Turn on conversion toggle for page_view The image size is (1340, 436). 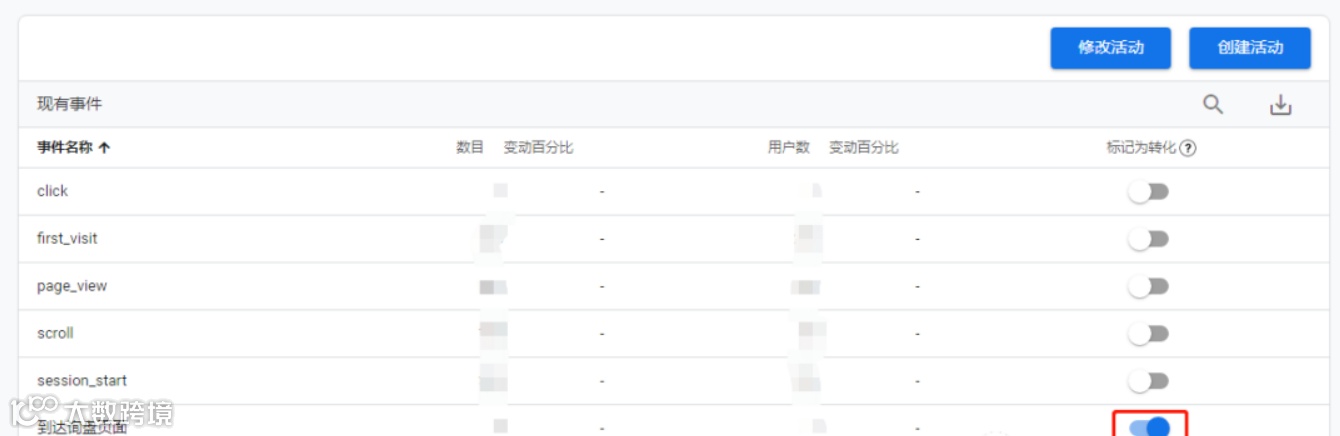[x=1148, y=286]
